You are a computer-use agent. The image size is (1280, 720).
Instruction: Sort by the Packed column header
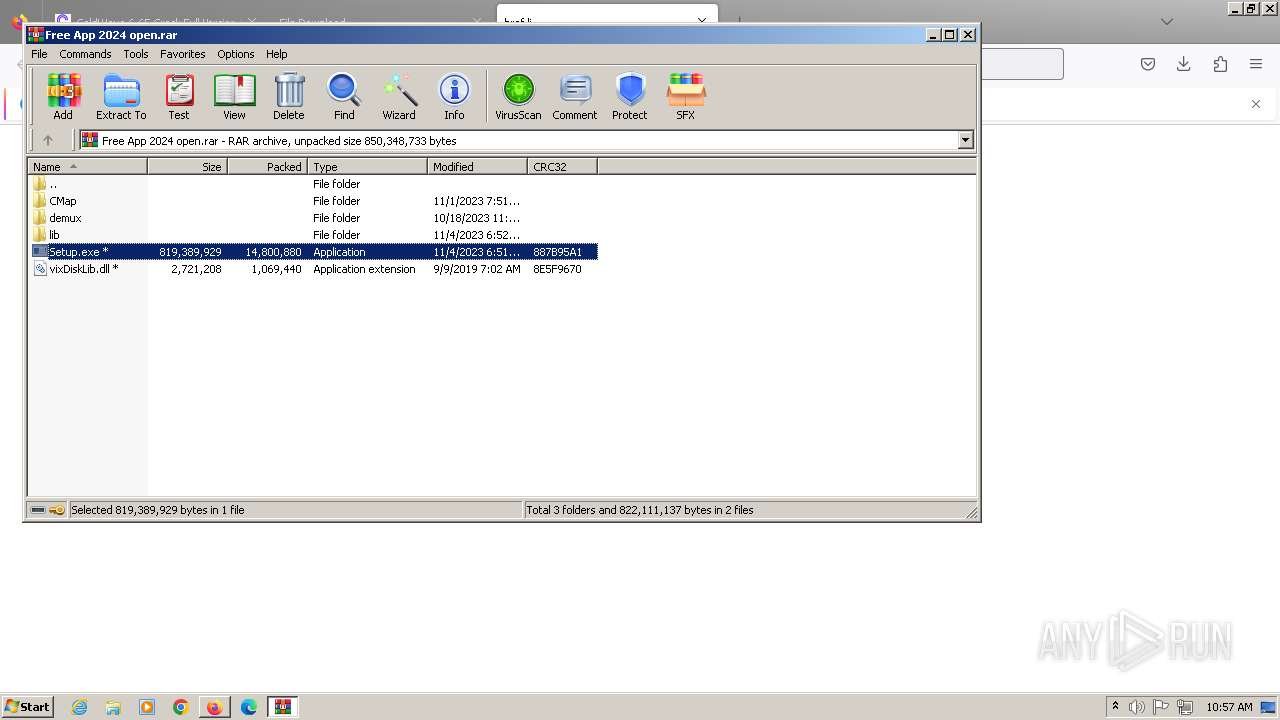(x=268, y=167)
